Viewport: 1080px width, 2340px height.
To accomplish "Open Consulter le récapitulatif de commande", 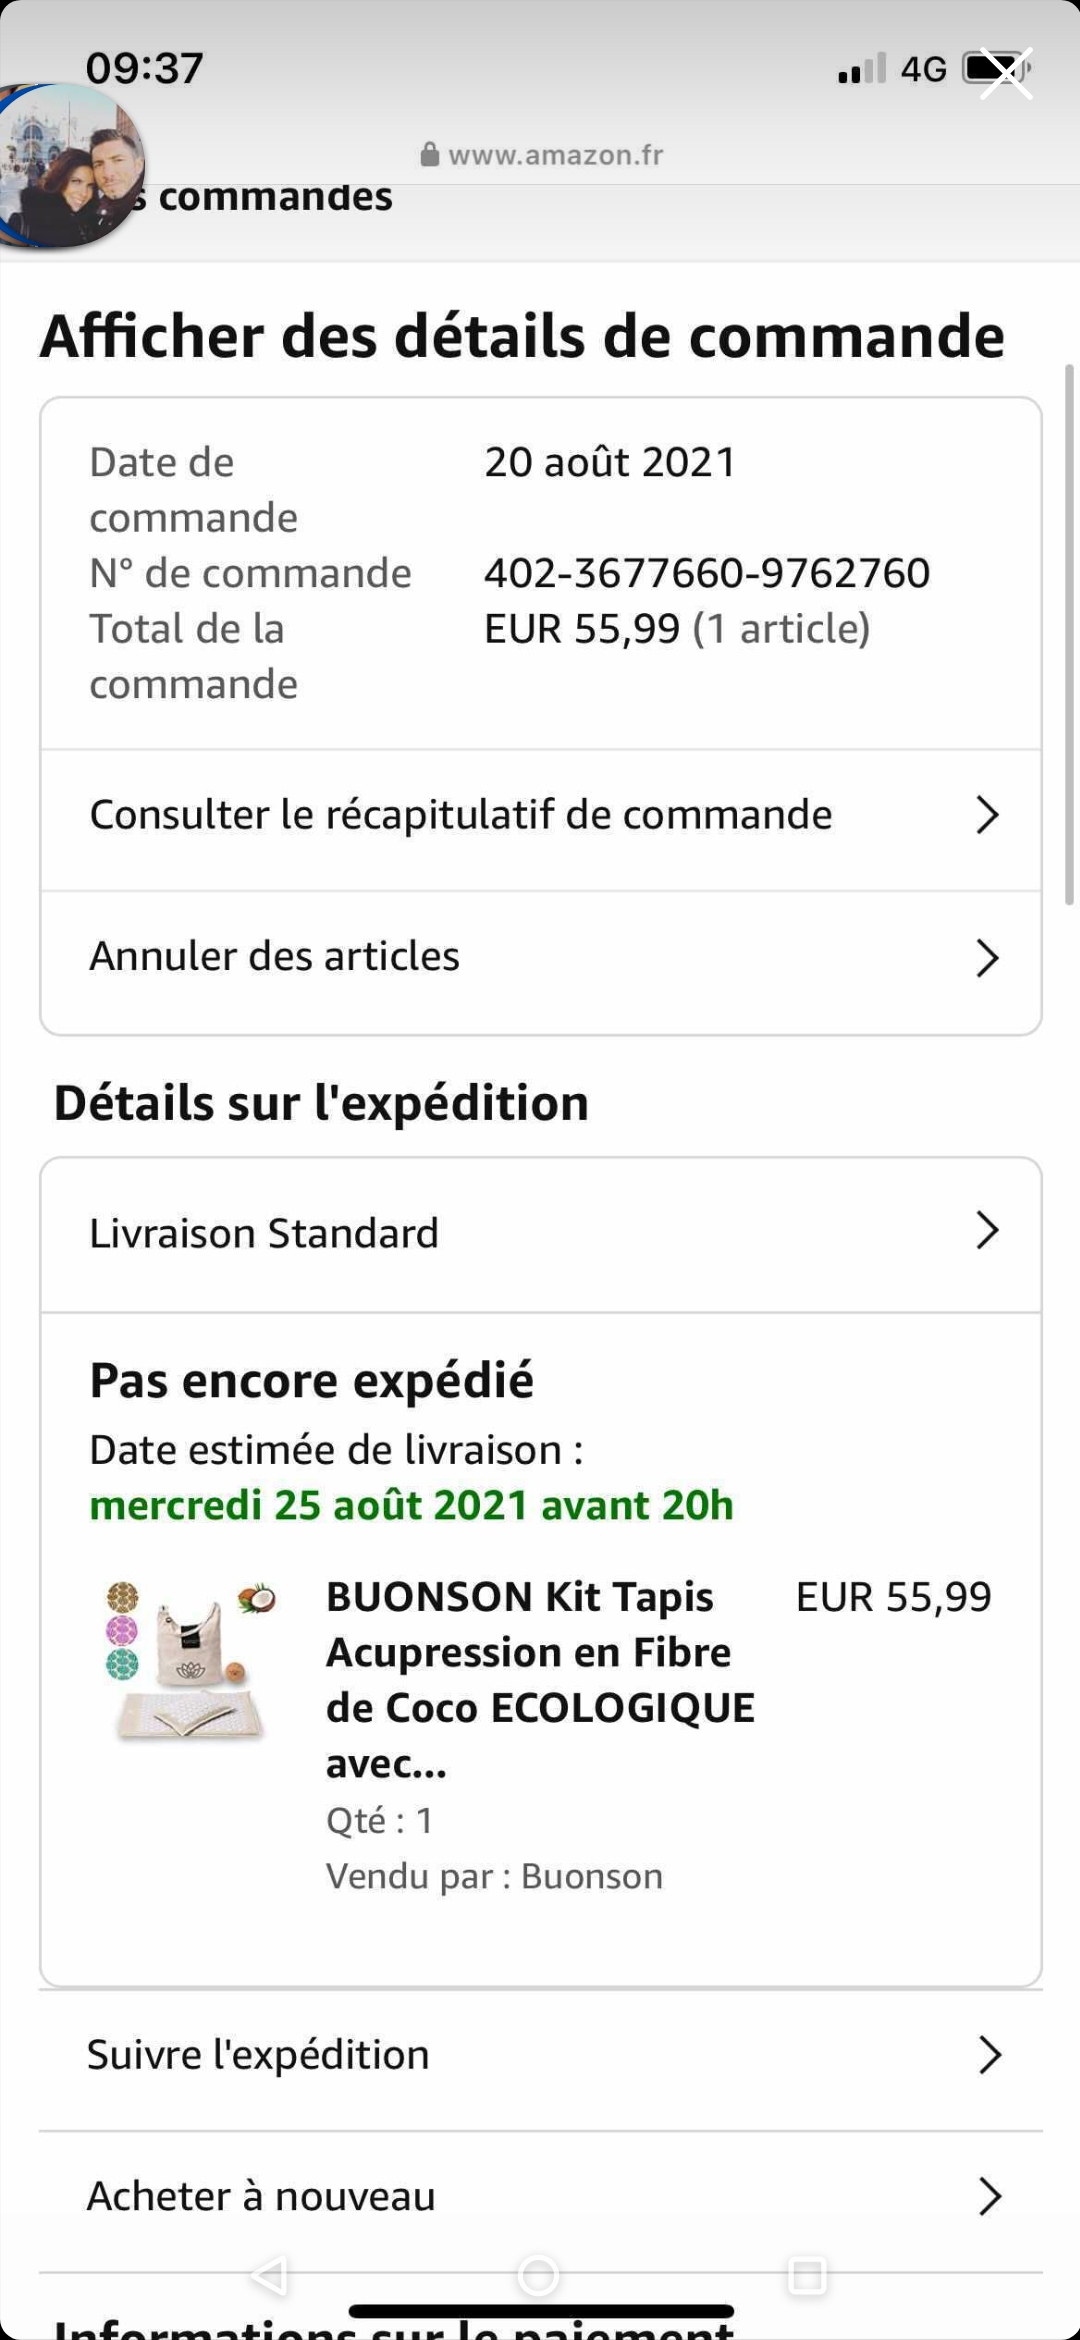I will [x=461, y=815].
